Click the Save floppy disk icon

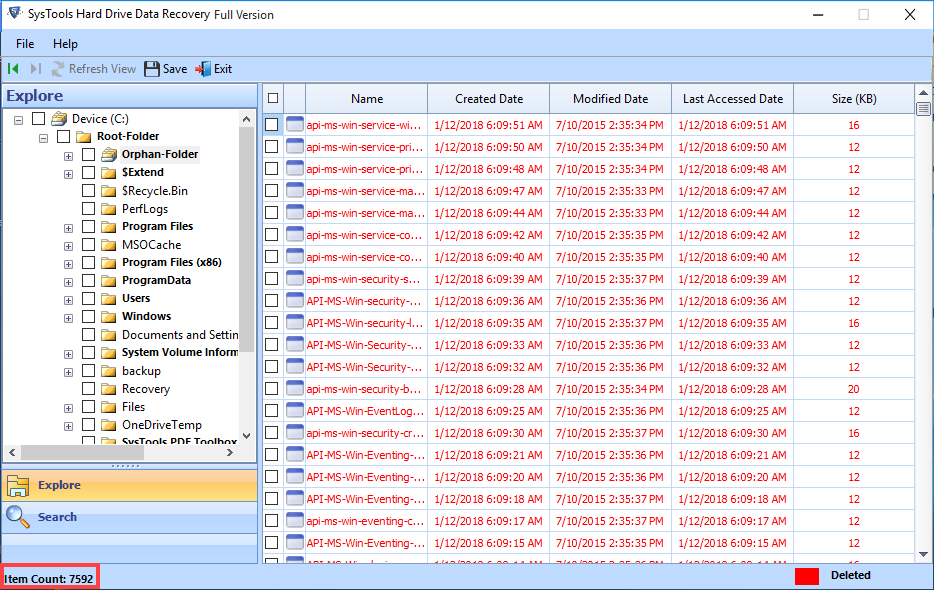(152, 69)
